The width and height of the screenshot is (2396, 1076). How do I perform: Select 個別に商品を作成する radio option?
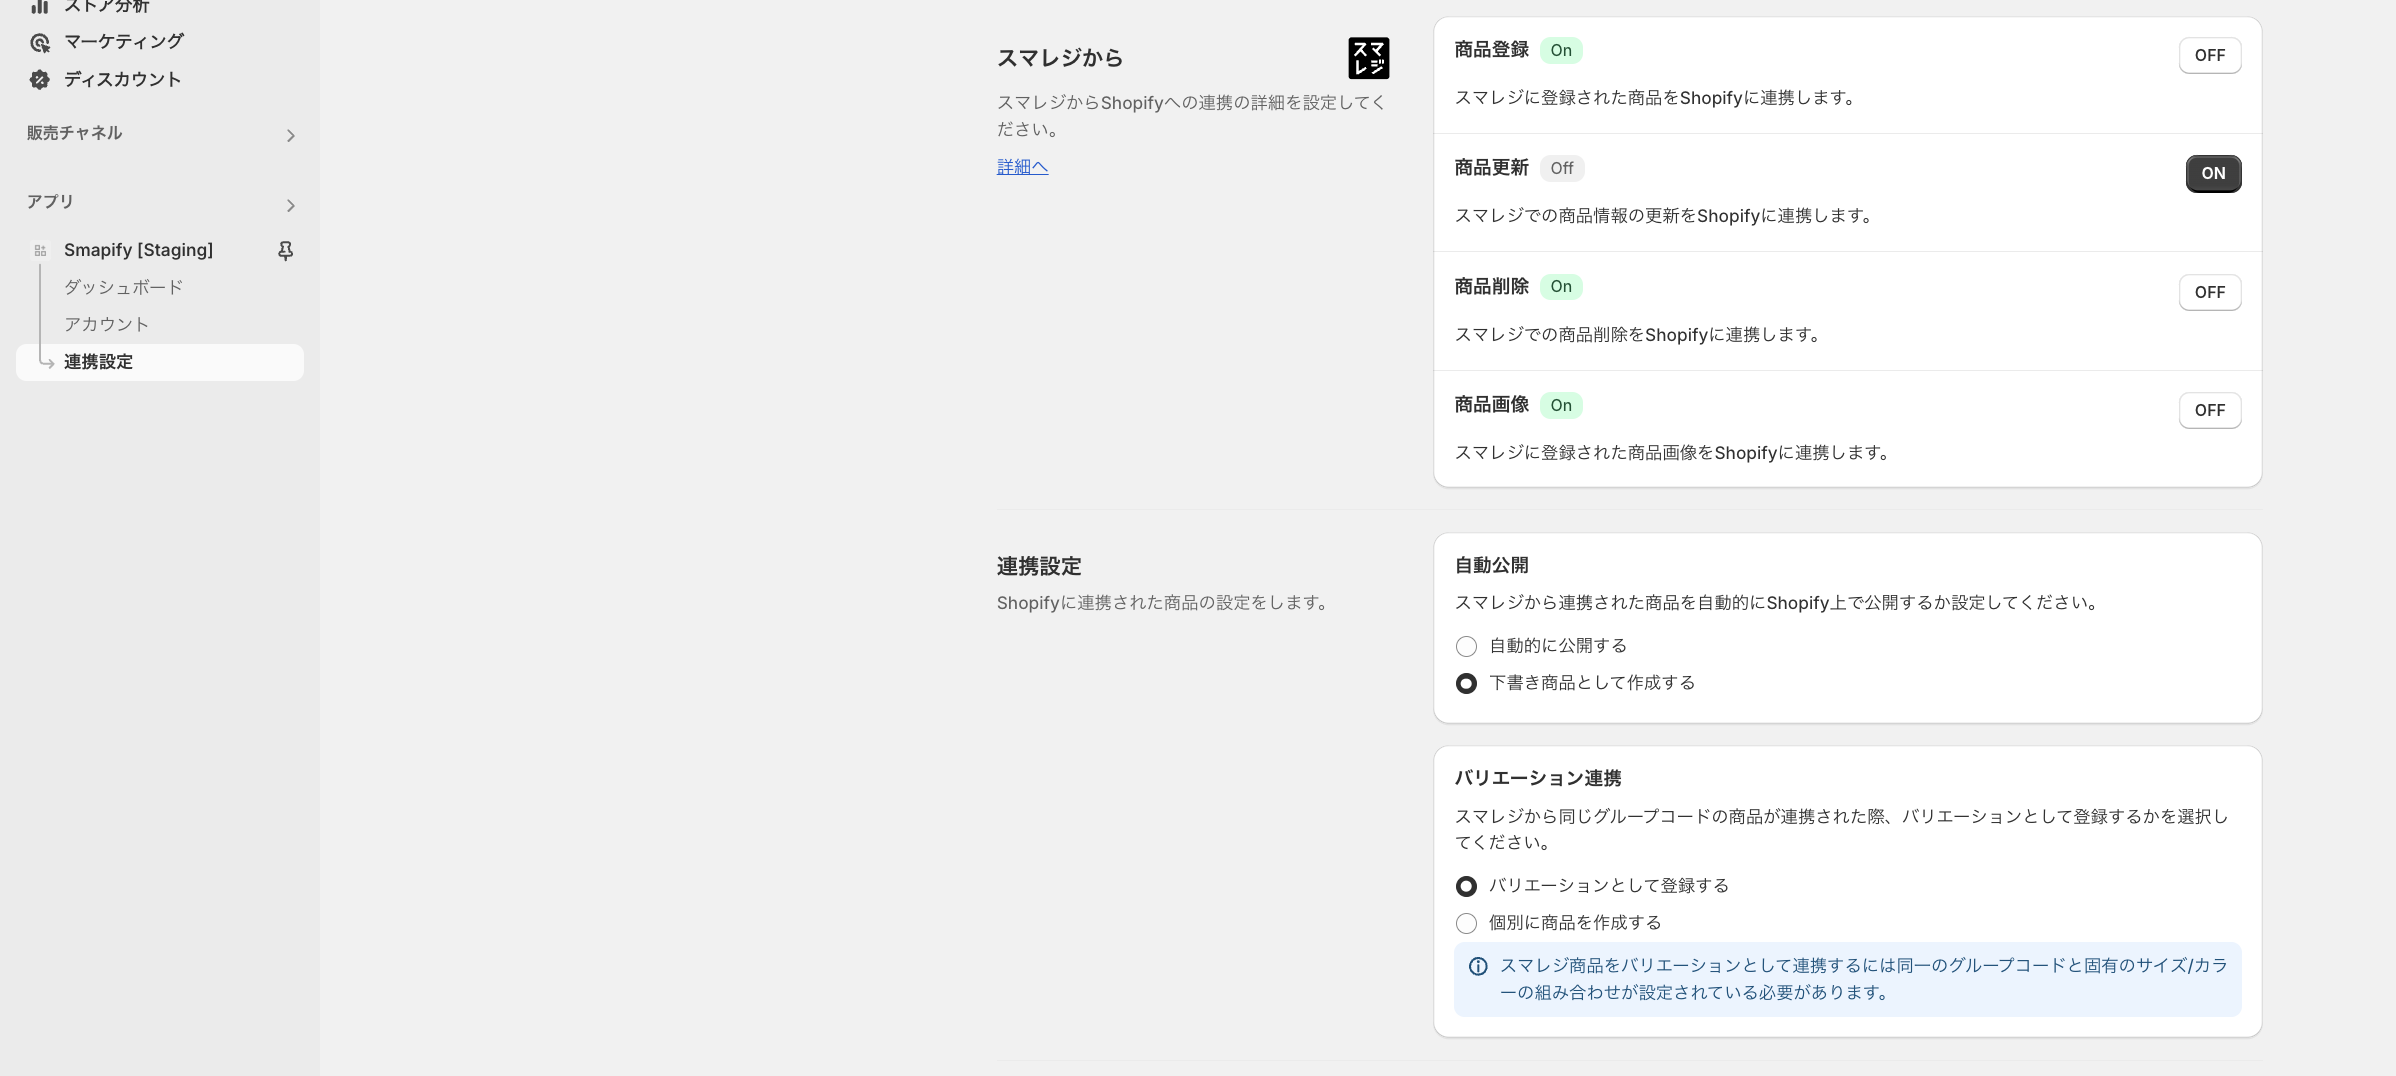click(x=1466, y=923)
